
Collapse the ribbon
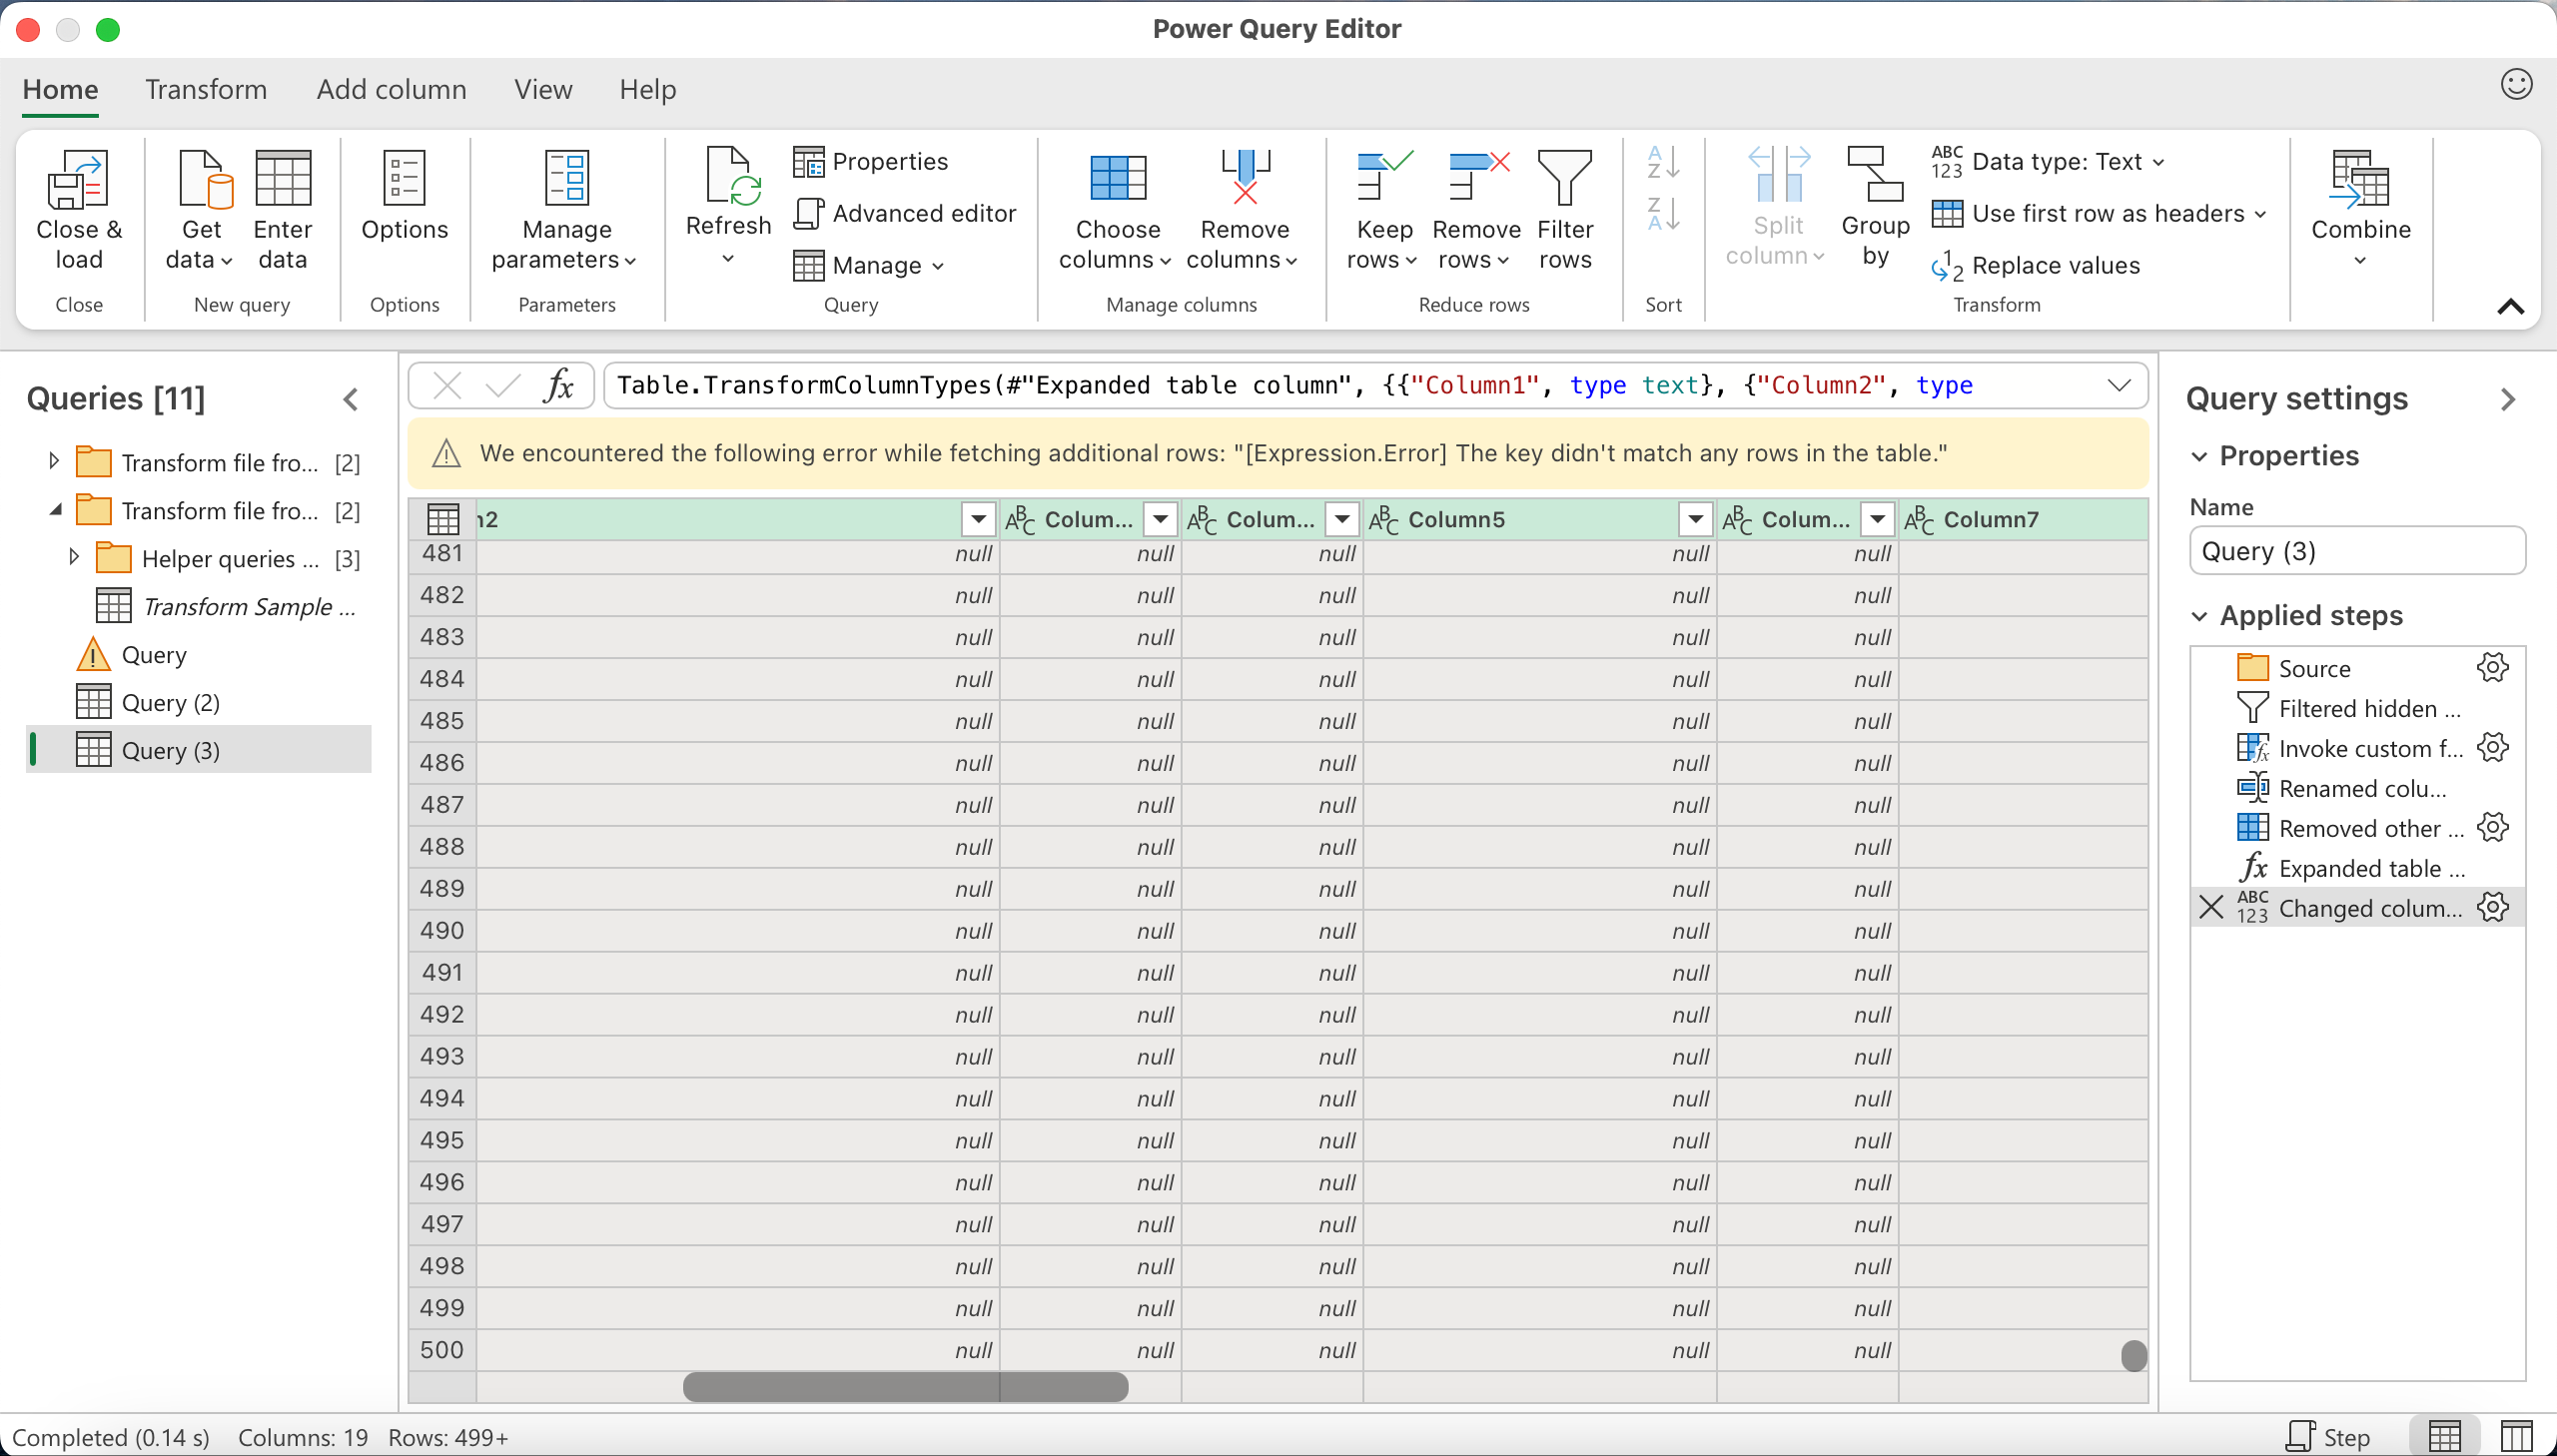(2509, 306)
